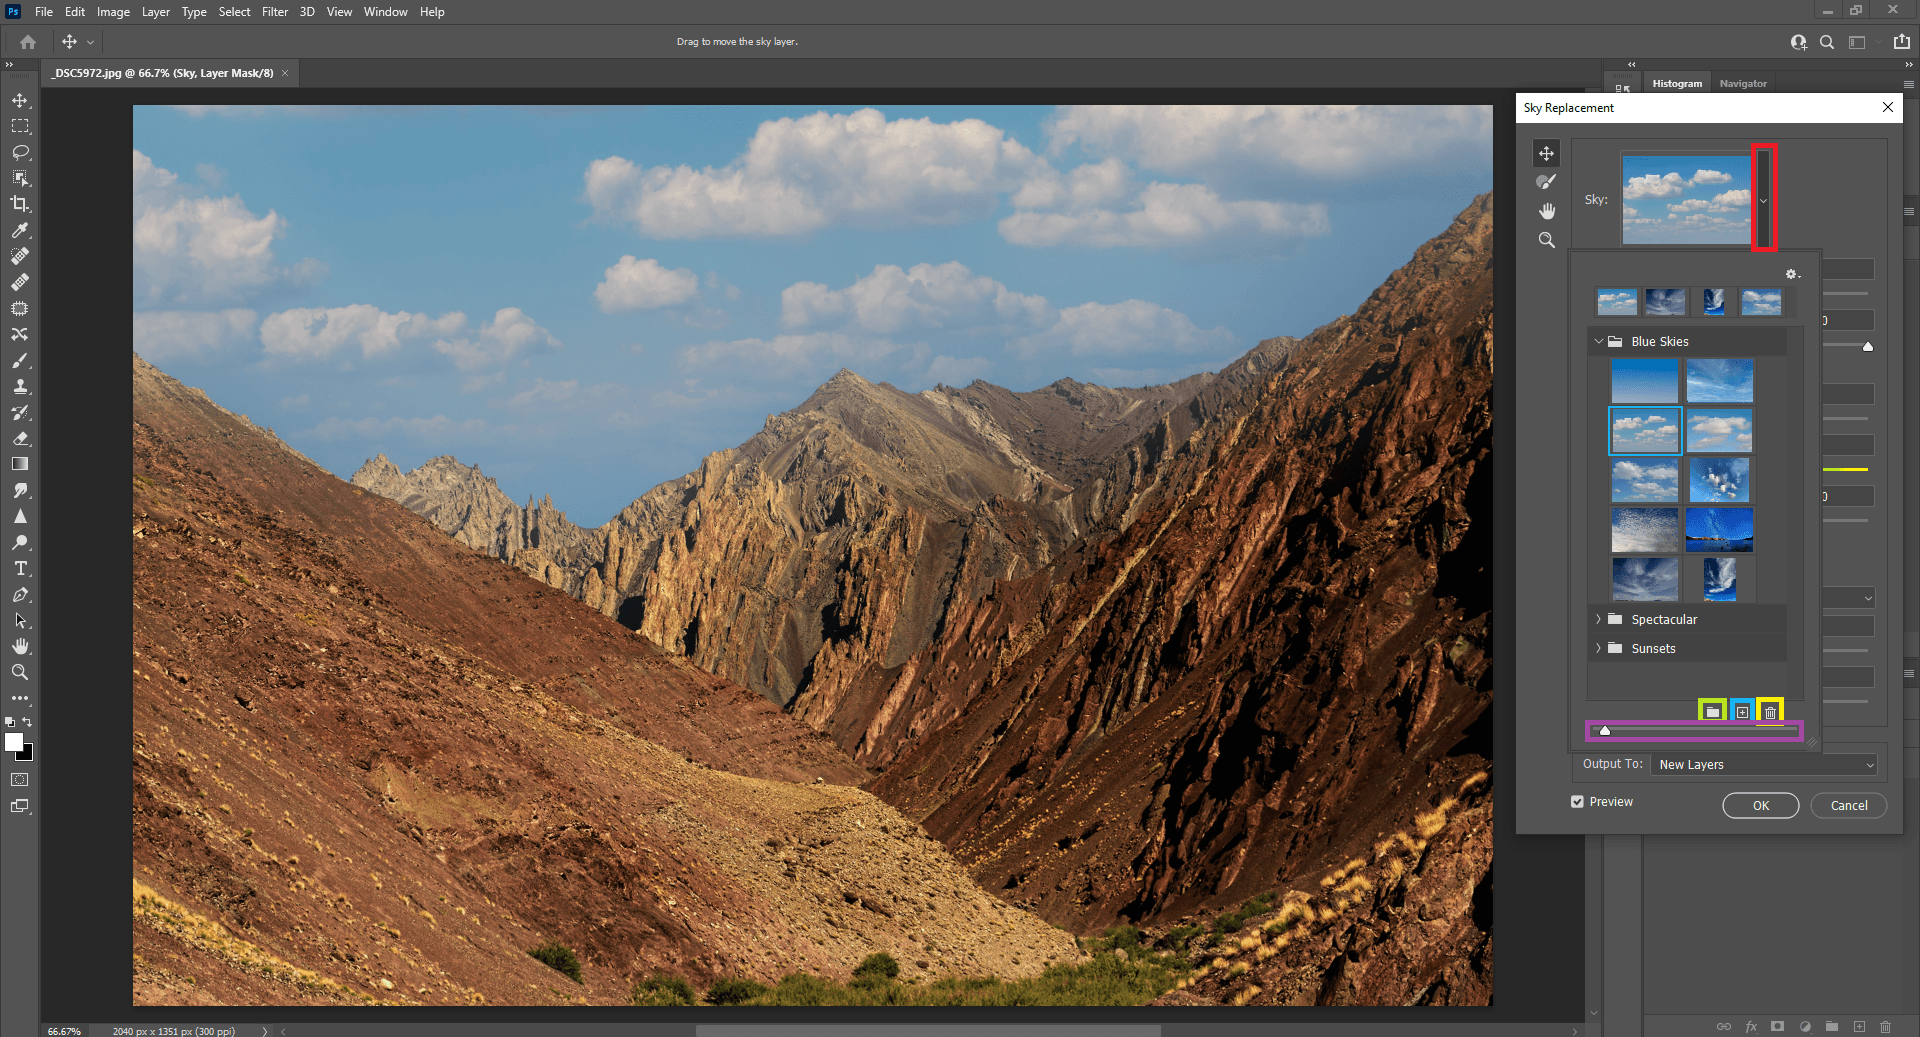Open the Output To dropdown

tap(1765, 765)
